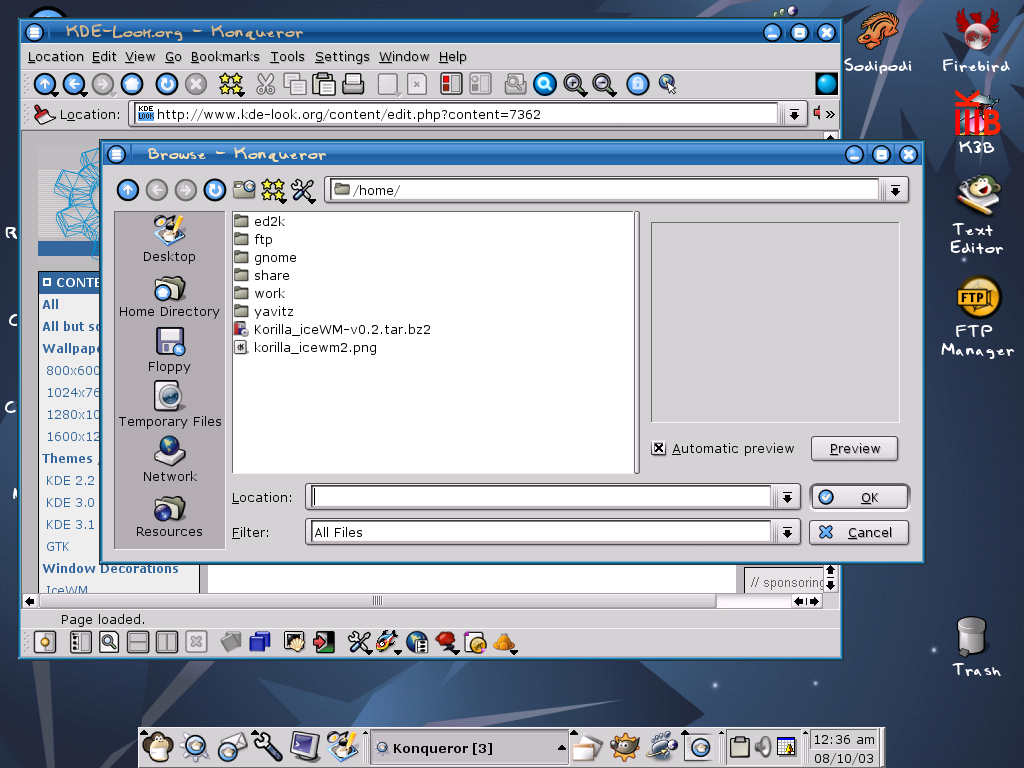Open the Tools menu
The image size is (1024, 768).
coord(287,57)
